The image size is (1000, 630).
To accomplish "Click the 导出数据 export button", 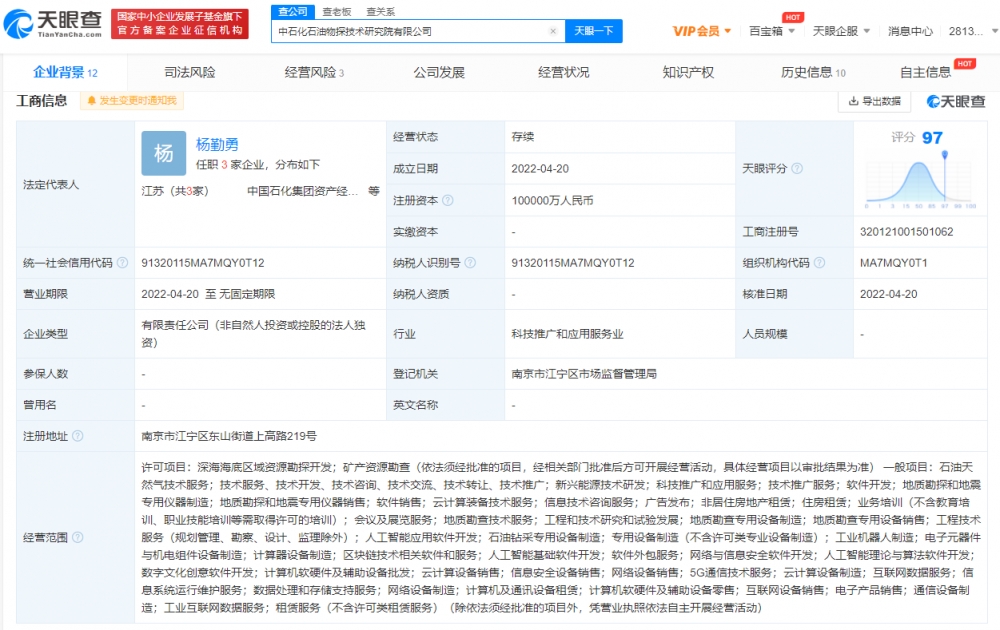I will click(874, 101).
